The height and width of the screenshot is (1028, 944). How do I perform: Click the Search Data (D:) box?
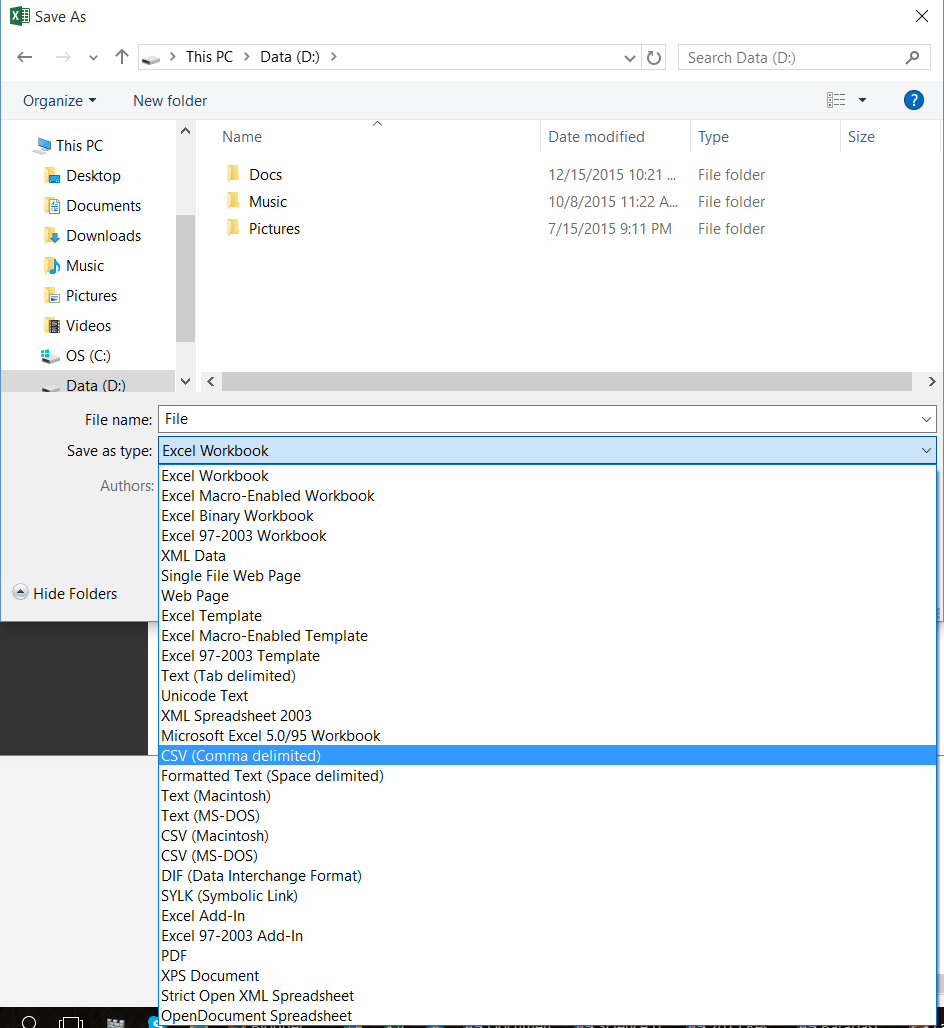click(x=804, y=57)
